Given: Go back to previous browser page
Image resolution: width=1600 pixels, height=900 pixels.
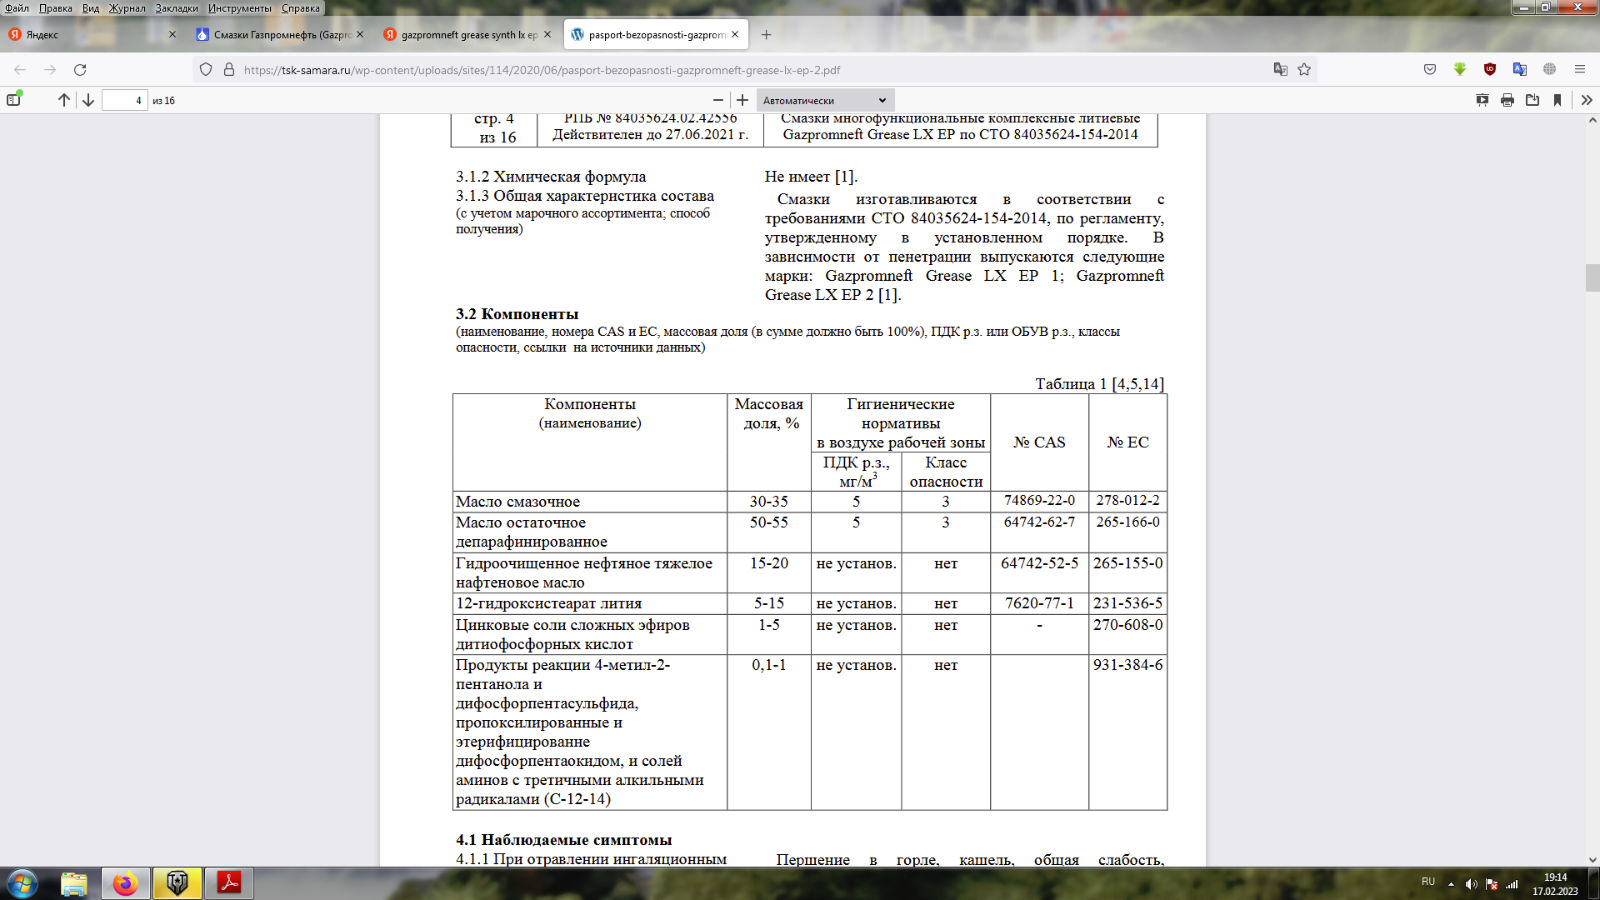Looking at the screenshot, I should point(20,70).
